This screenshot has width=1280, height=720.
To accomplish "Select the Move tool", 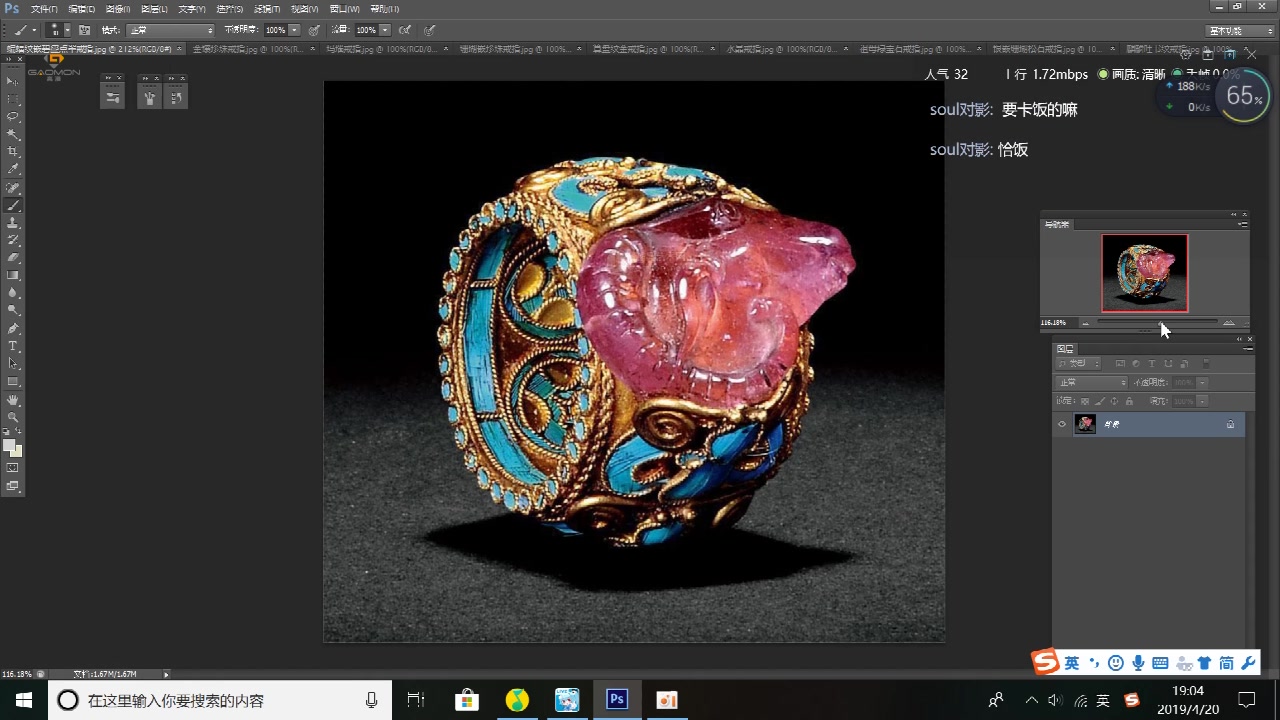I will point(13,81).
